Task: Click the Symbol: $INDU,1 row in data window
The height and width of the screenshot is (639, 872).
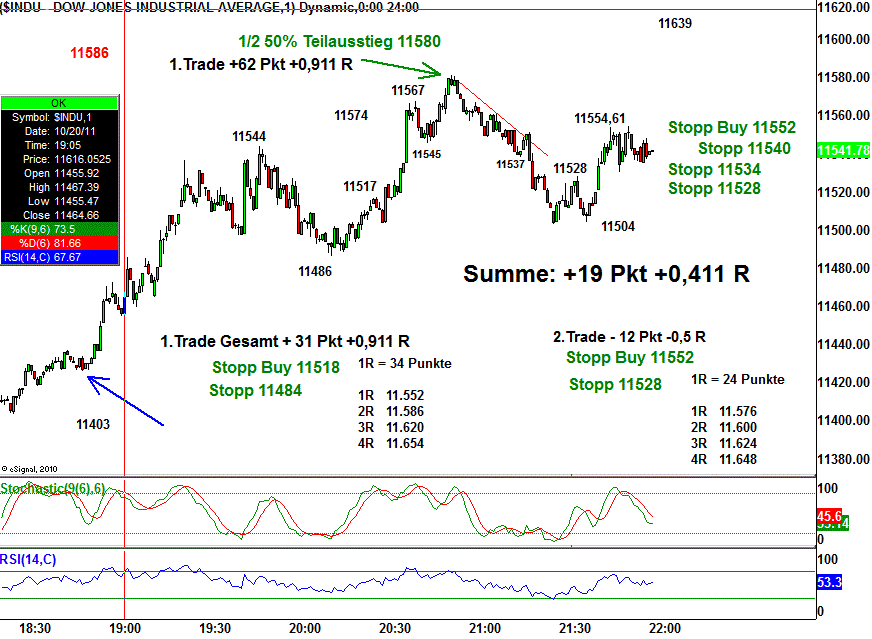Action: click(59, 117)
